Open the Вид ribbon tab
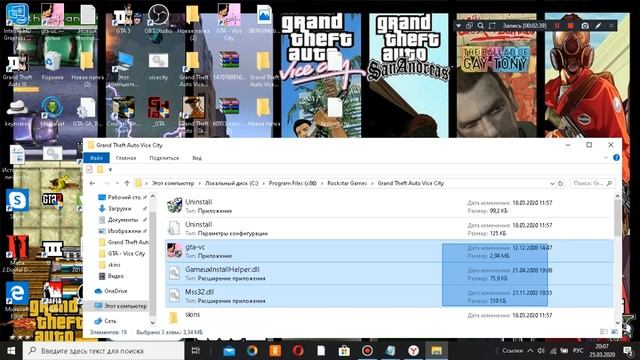The image size is (640, 360). (197, 158)
